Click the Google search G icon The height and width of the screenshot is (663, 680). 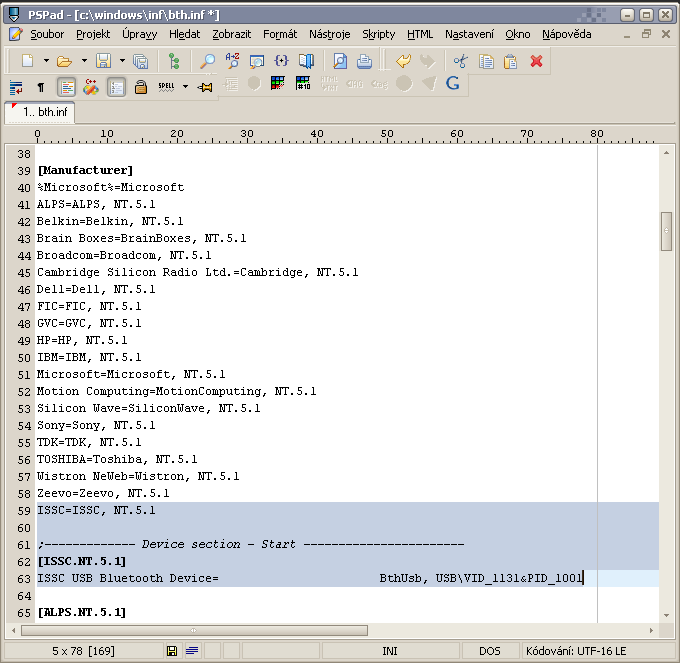452,83
